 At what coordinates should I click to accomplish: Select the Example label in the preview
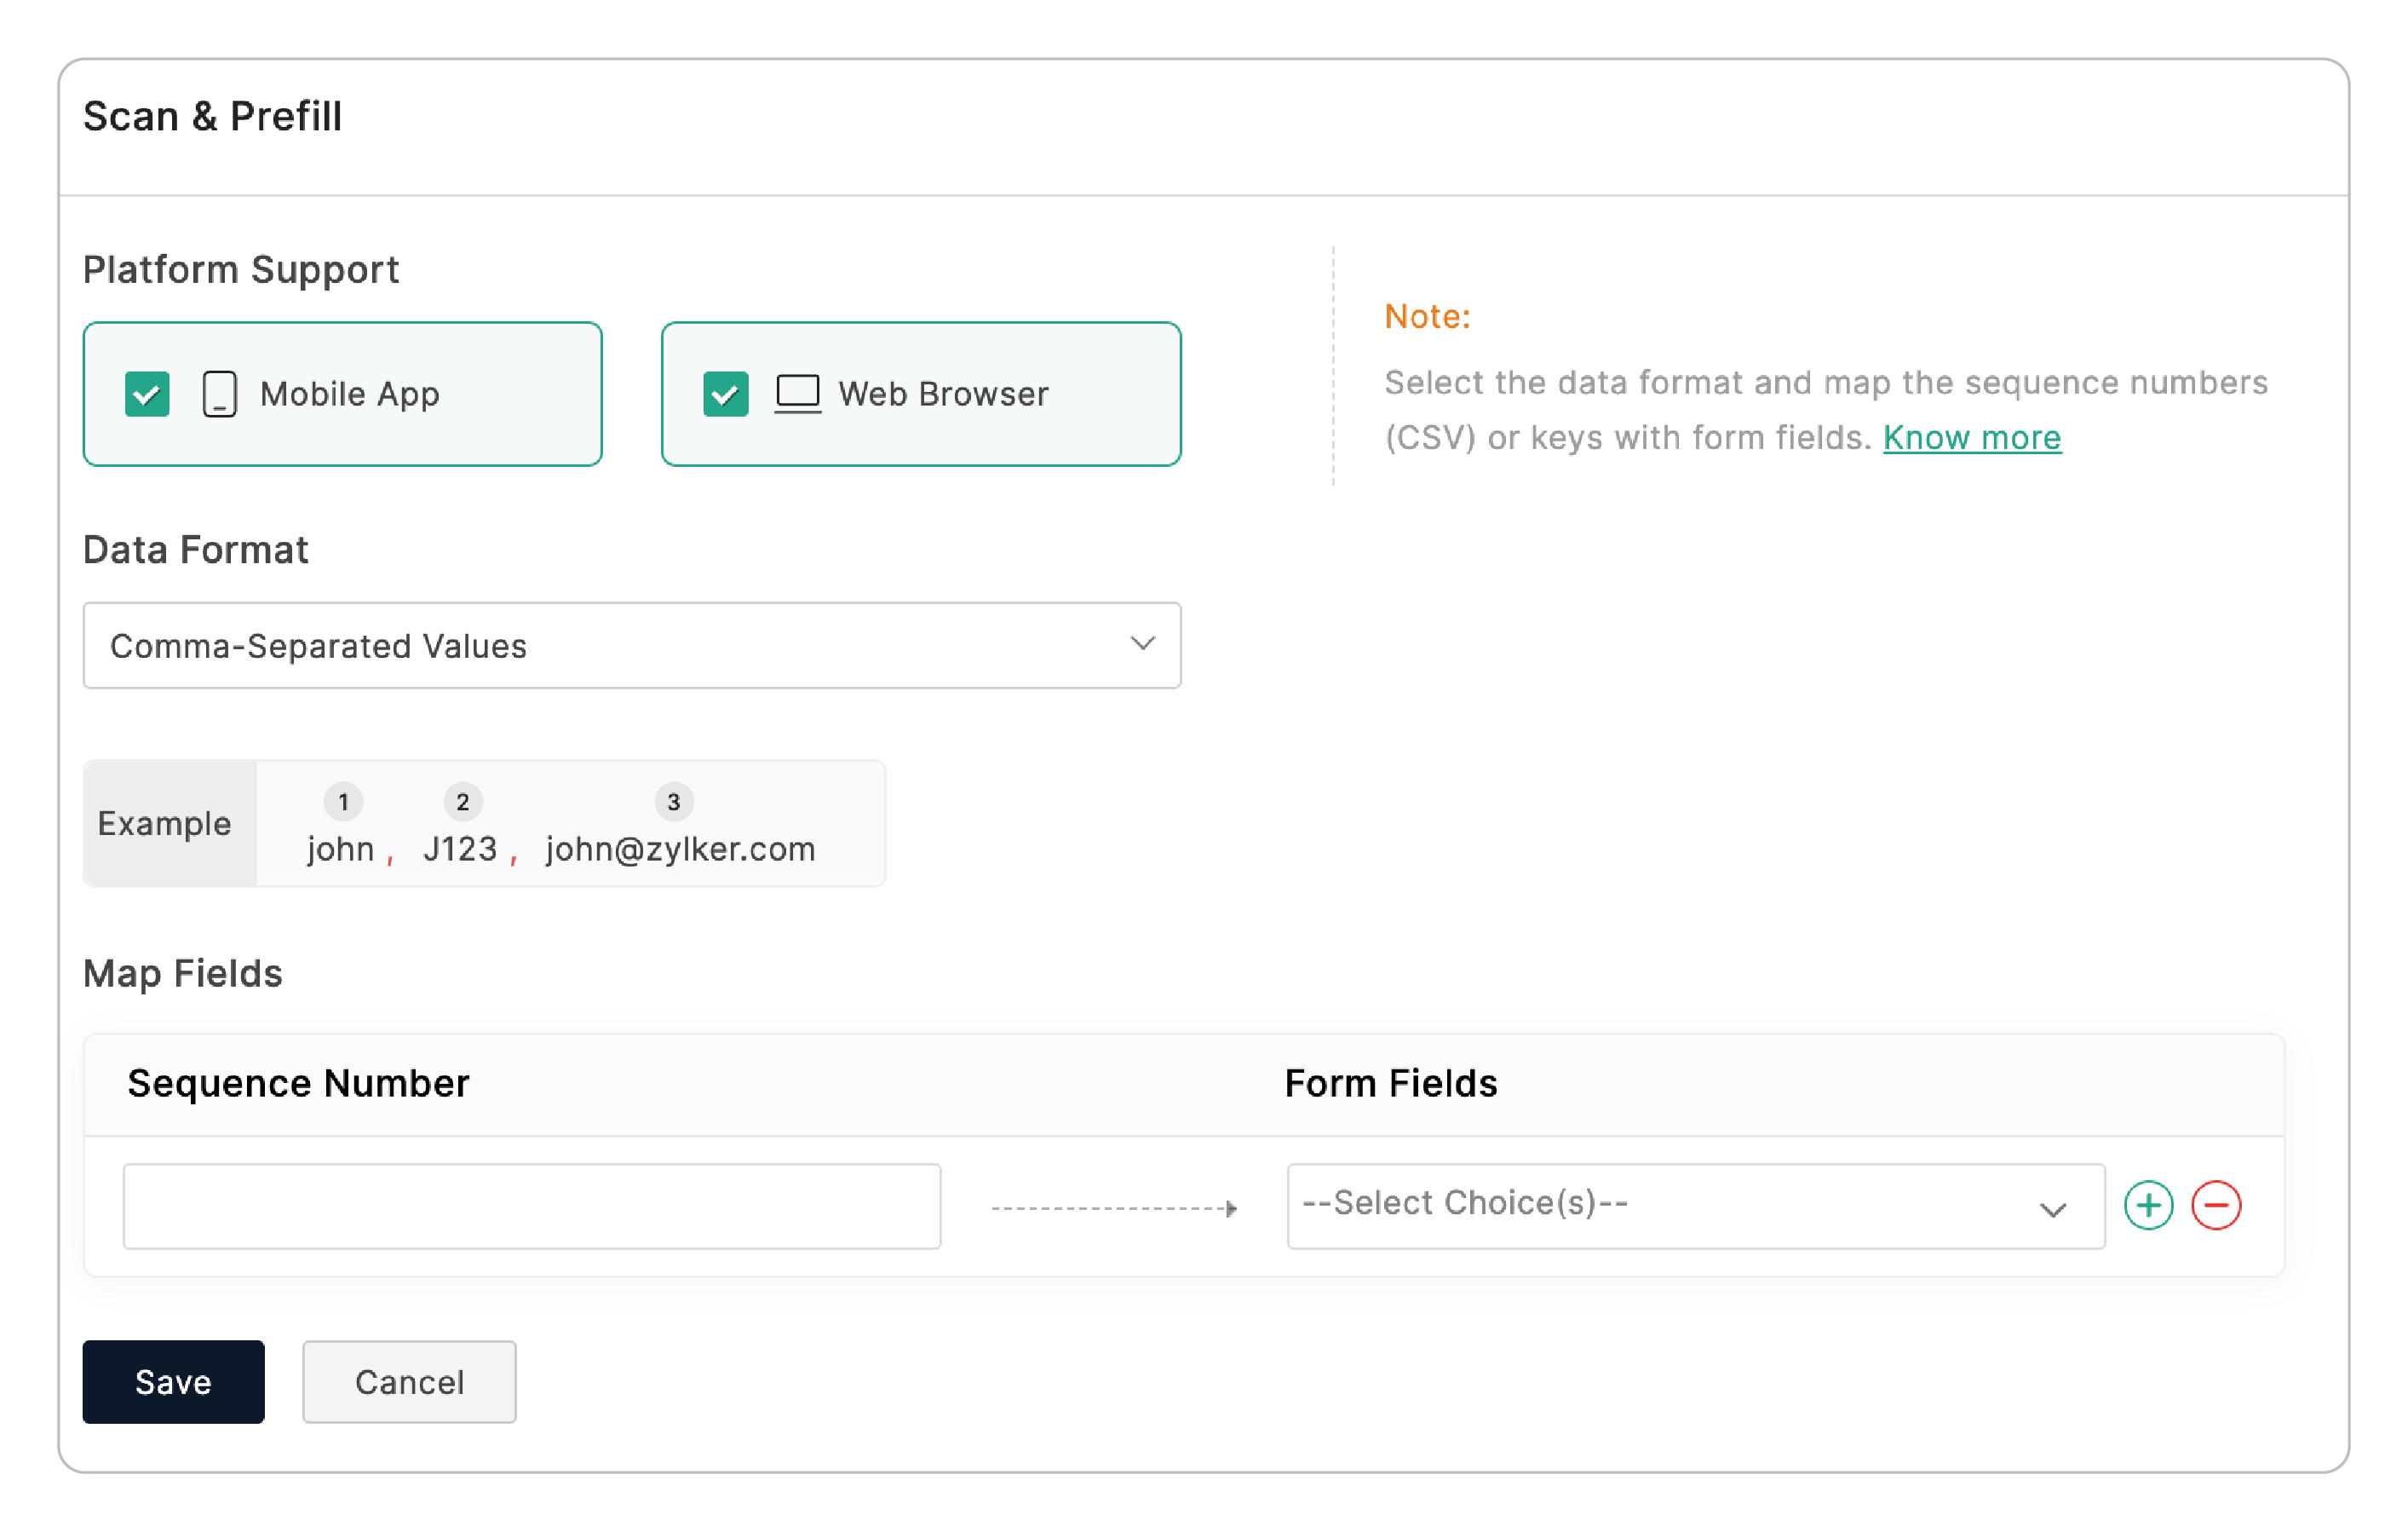(166, 823)
